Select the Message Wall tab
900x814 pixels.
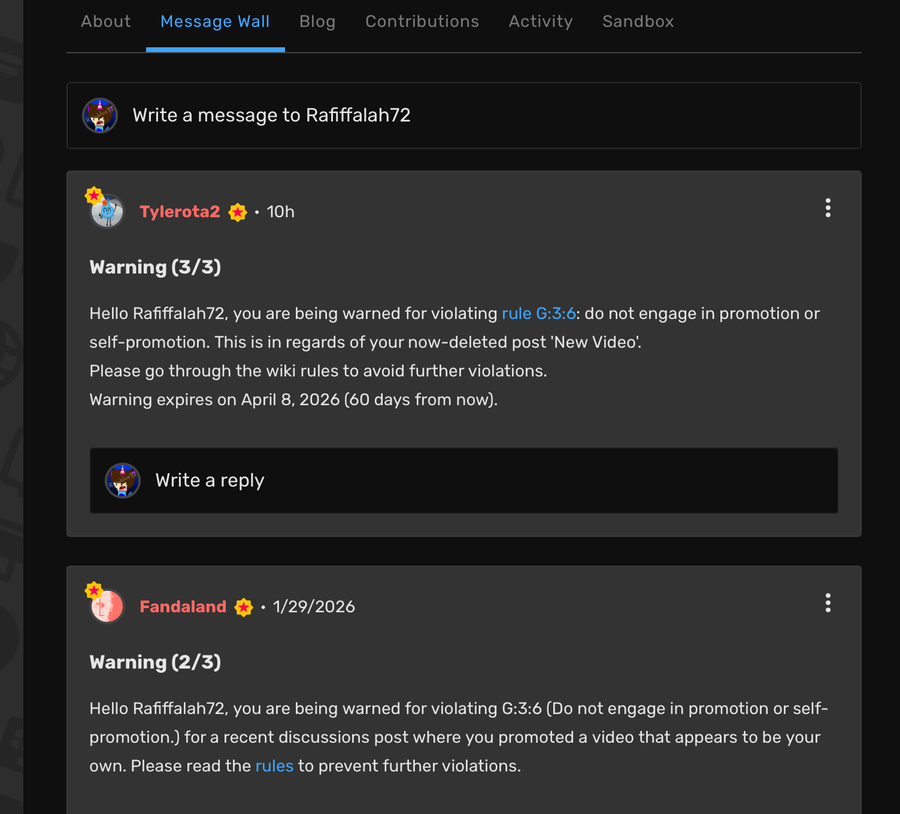pyautogui.click(x=215, y=21)
